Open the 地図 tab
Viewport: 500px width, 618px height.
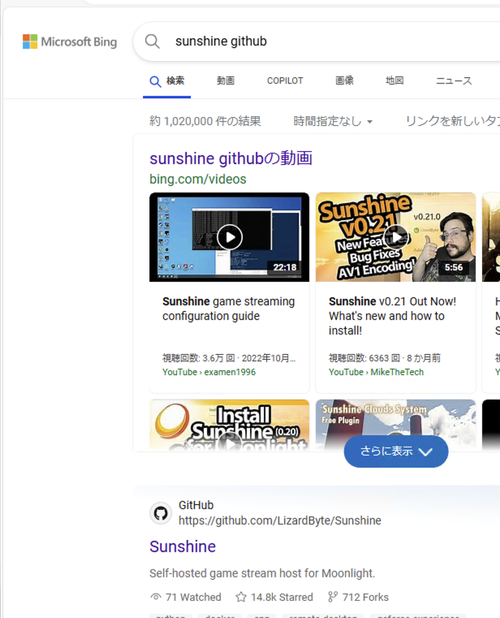click(394, 80)
